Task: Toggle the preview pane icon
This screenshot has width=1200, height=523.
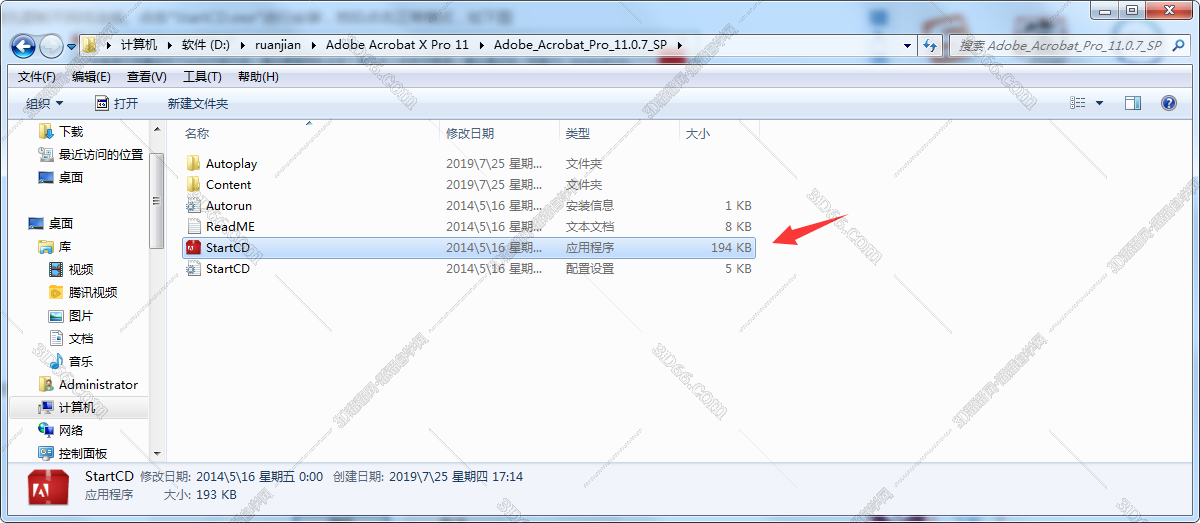Action: tap(1133, 103)
